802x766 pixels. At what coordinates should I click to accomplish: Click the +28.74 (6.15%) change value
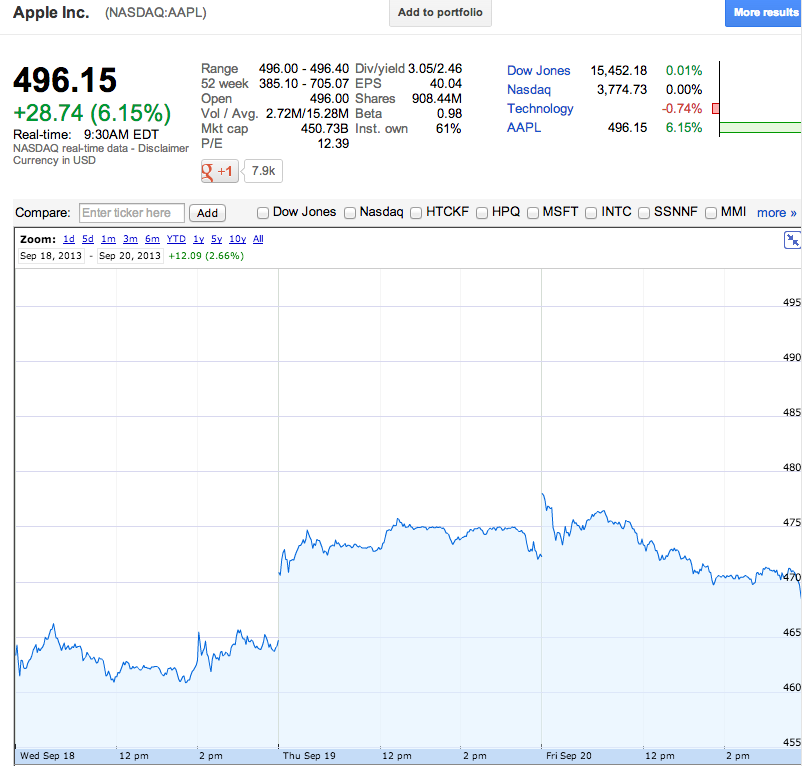coord(92,113)
